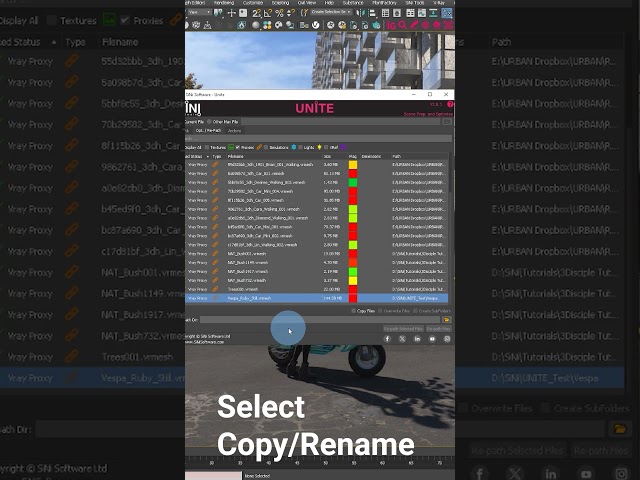Viewport: 640px width, 480px height.
Task: Select the Trees001.vrmesh row
Action: pyautogui.click(x=317, y=289)
